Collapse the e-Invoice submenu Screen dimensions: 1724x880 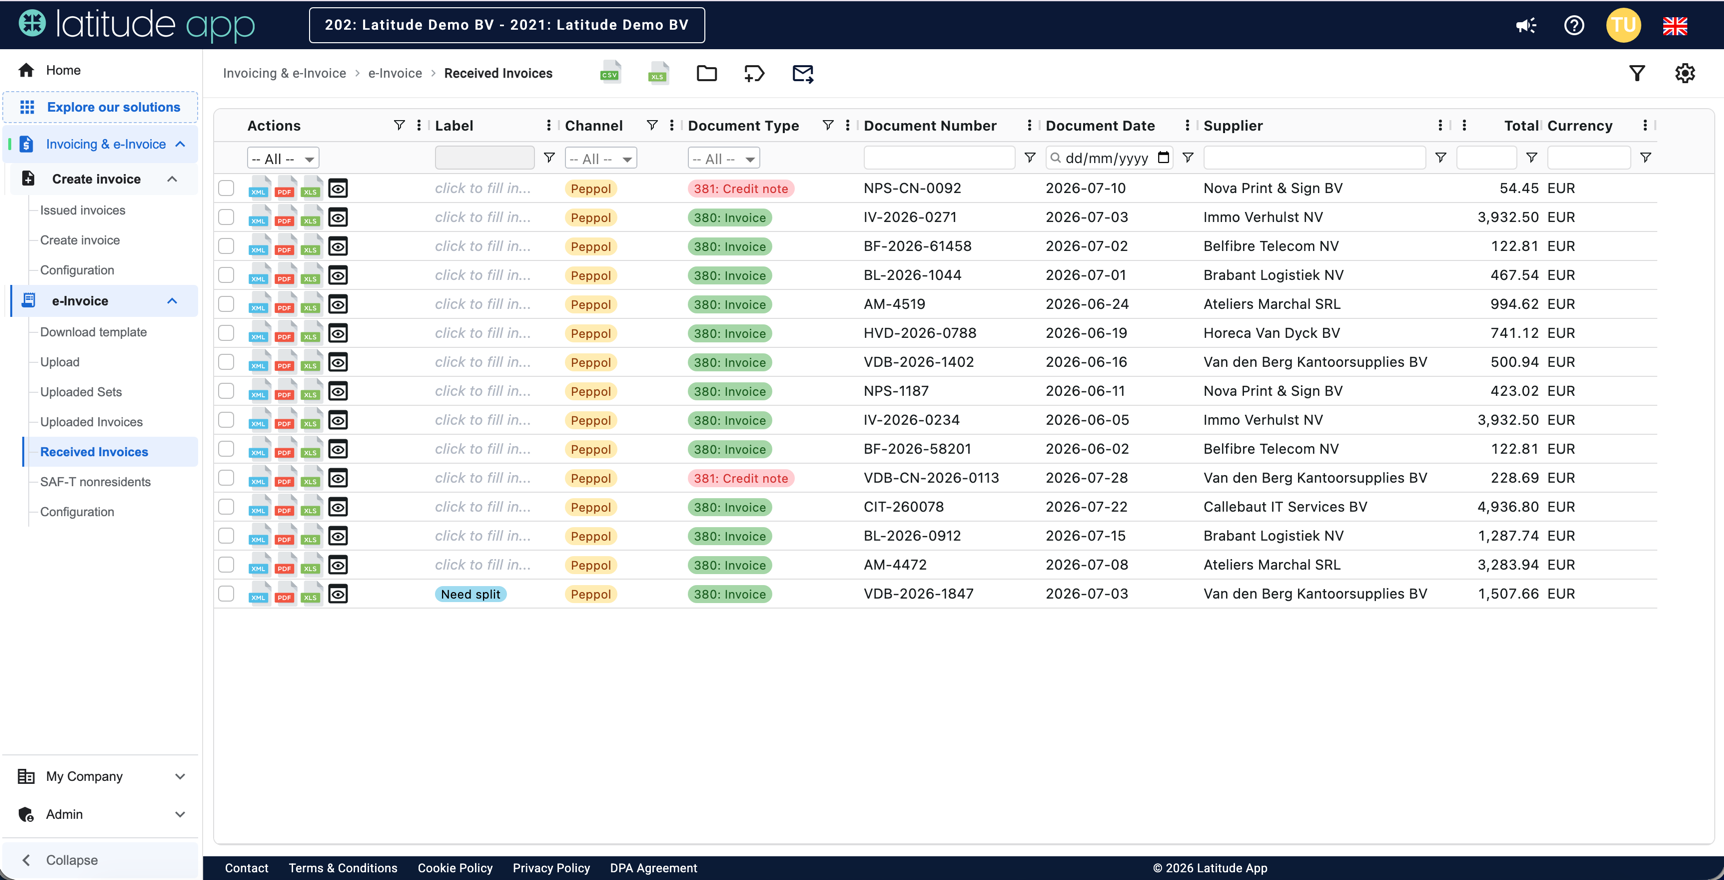pos(172,301)
